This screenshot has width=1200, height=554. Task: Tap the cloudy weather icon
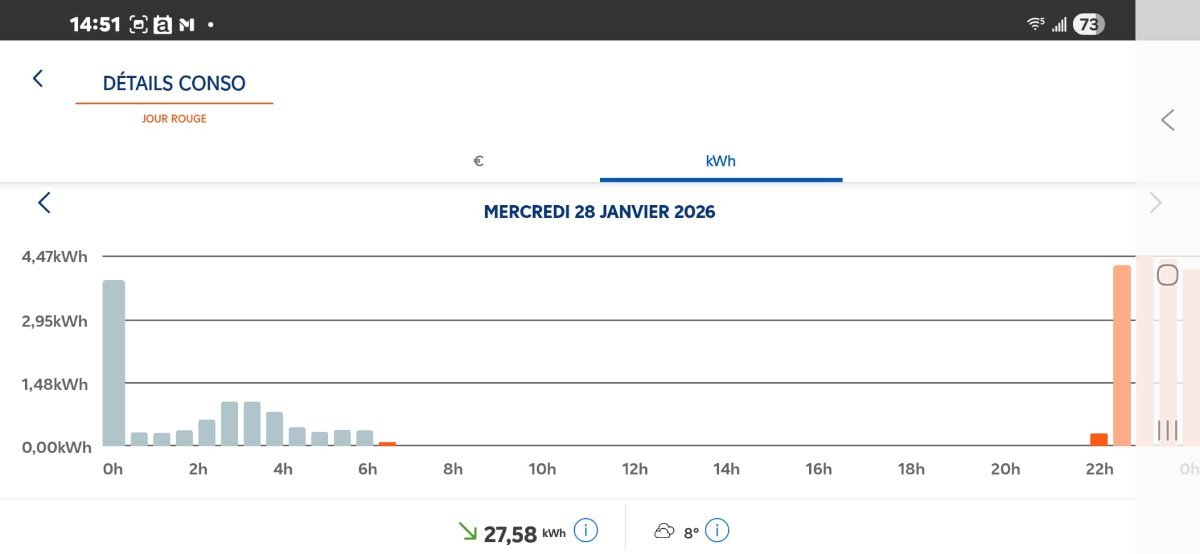[664, 532]
